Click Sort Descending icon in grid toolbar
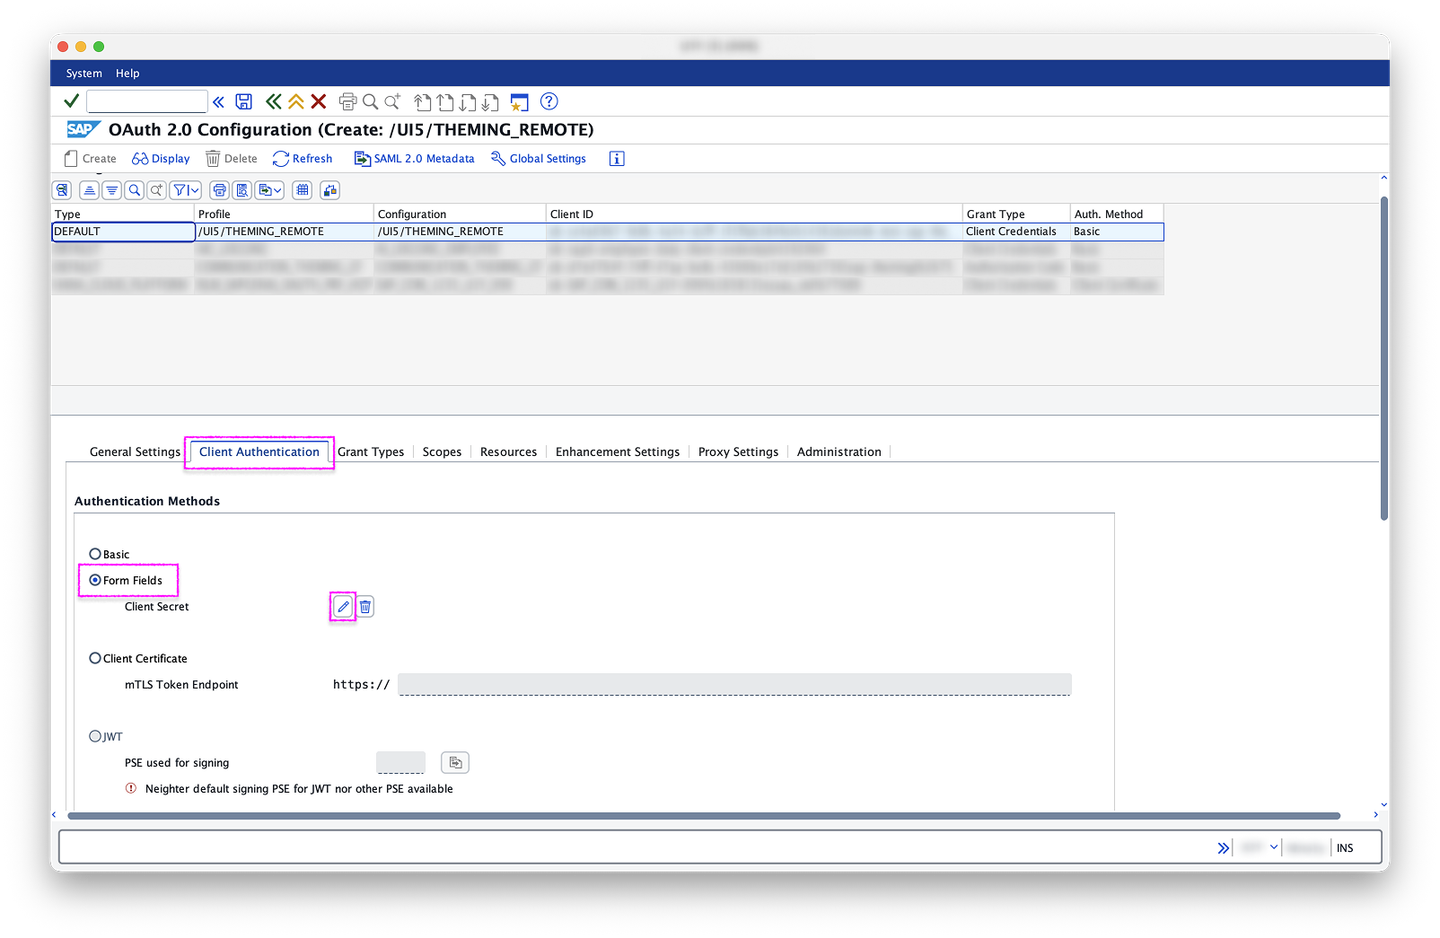Image resolution: width=1440 pixels, height=938 pixels. coord(112,190)
